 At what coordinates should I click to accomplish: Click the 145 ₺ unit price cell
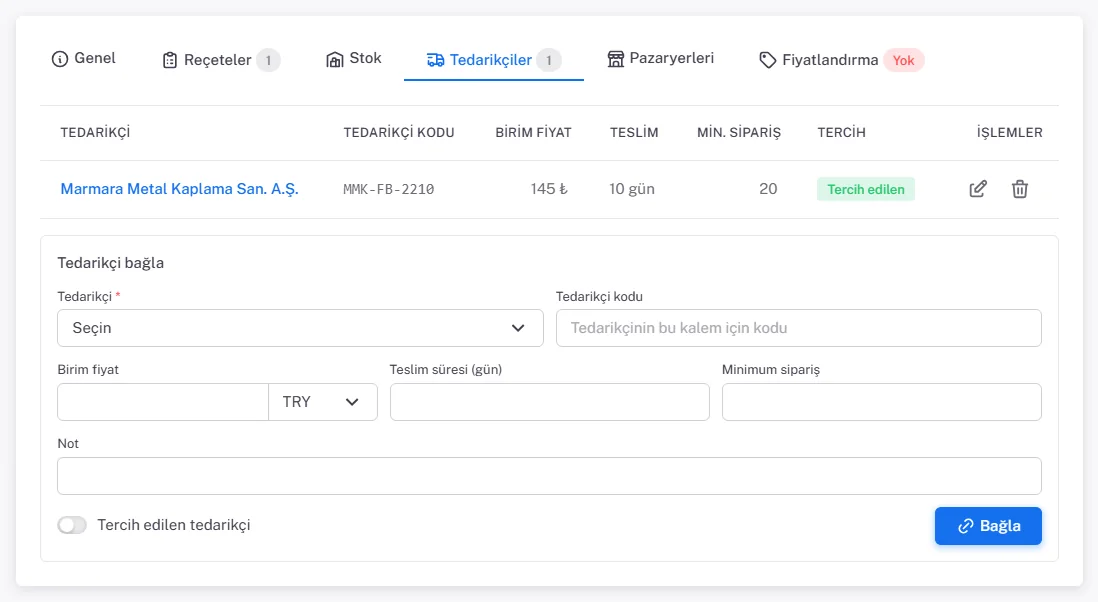[549, 189]
